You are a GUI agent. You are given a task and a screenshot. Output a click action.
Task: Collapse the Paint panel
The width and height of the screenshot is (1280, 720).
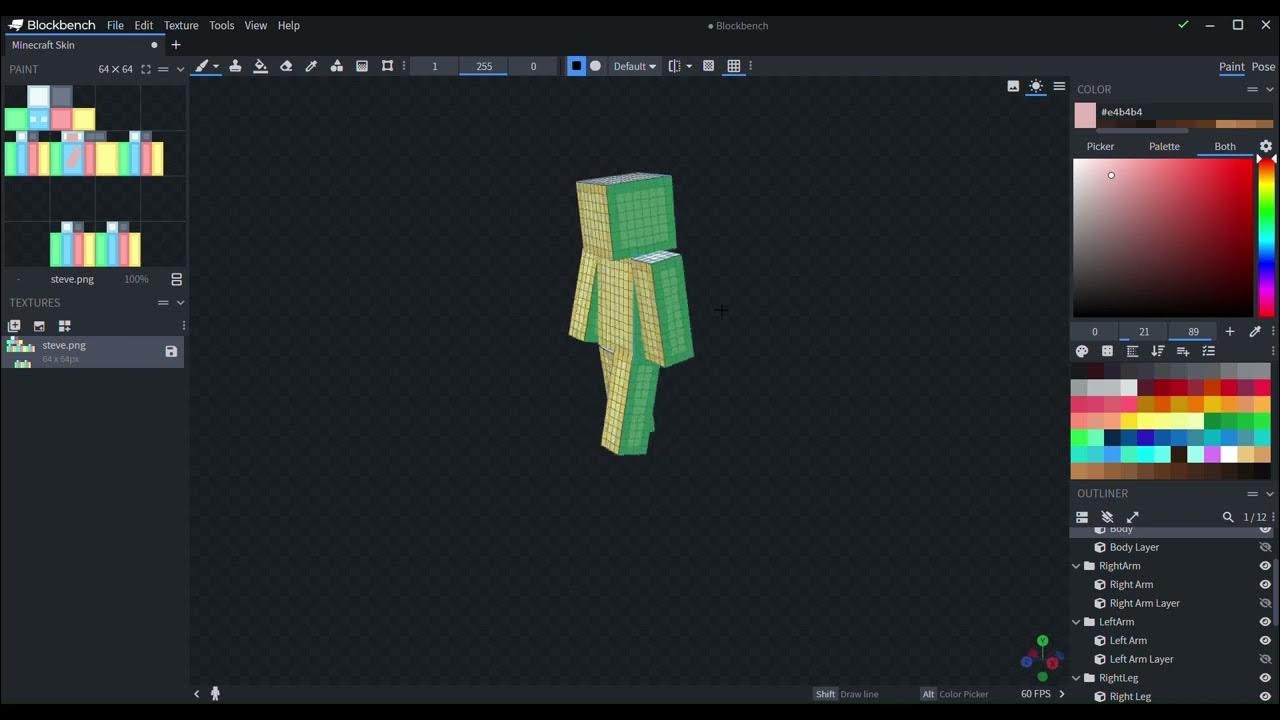click(180, 69)
